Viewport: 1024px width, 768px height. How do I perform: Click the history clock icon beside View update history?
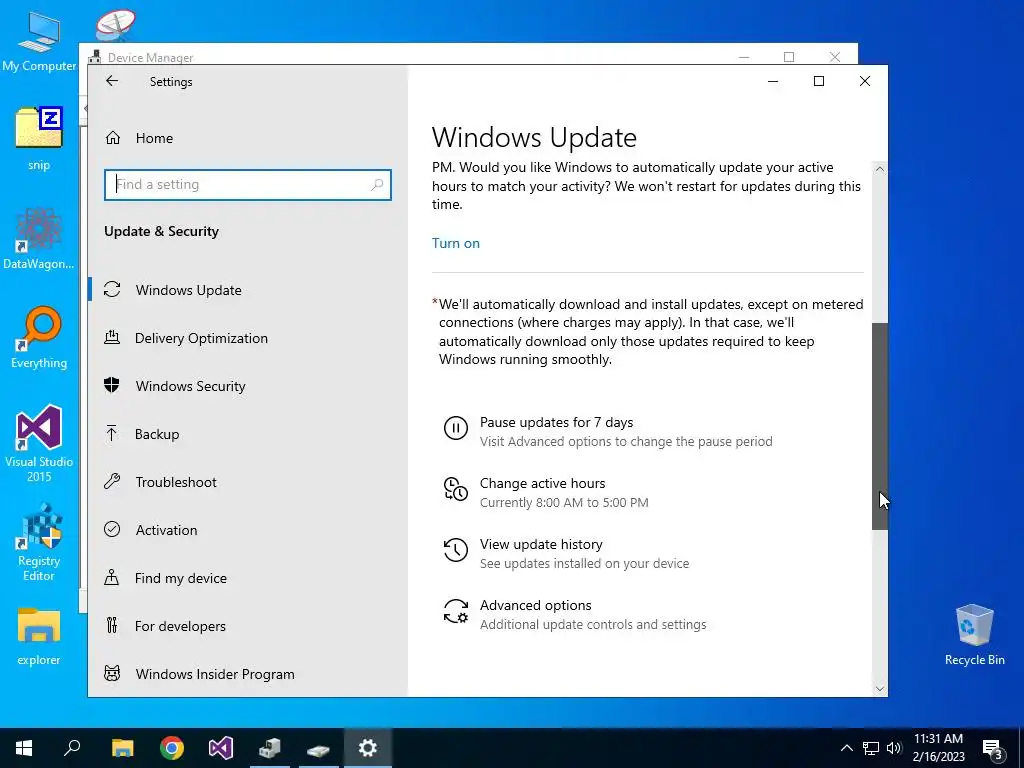[x=456, y=550]
